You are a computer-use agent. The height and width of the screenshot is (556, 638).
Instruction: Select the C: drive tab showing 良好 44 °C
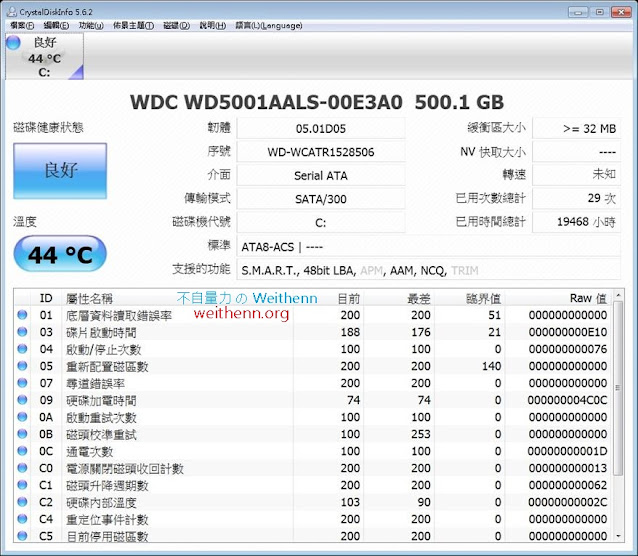44,56
